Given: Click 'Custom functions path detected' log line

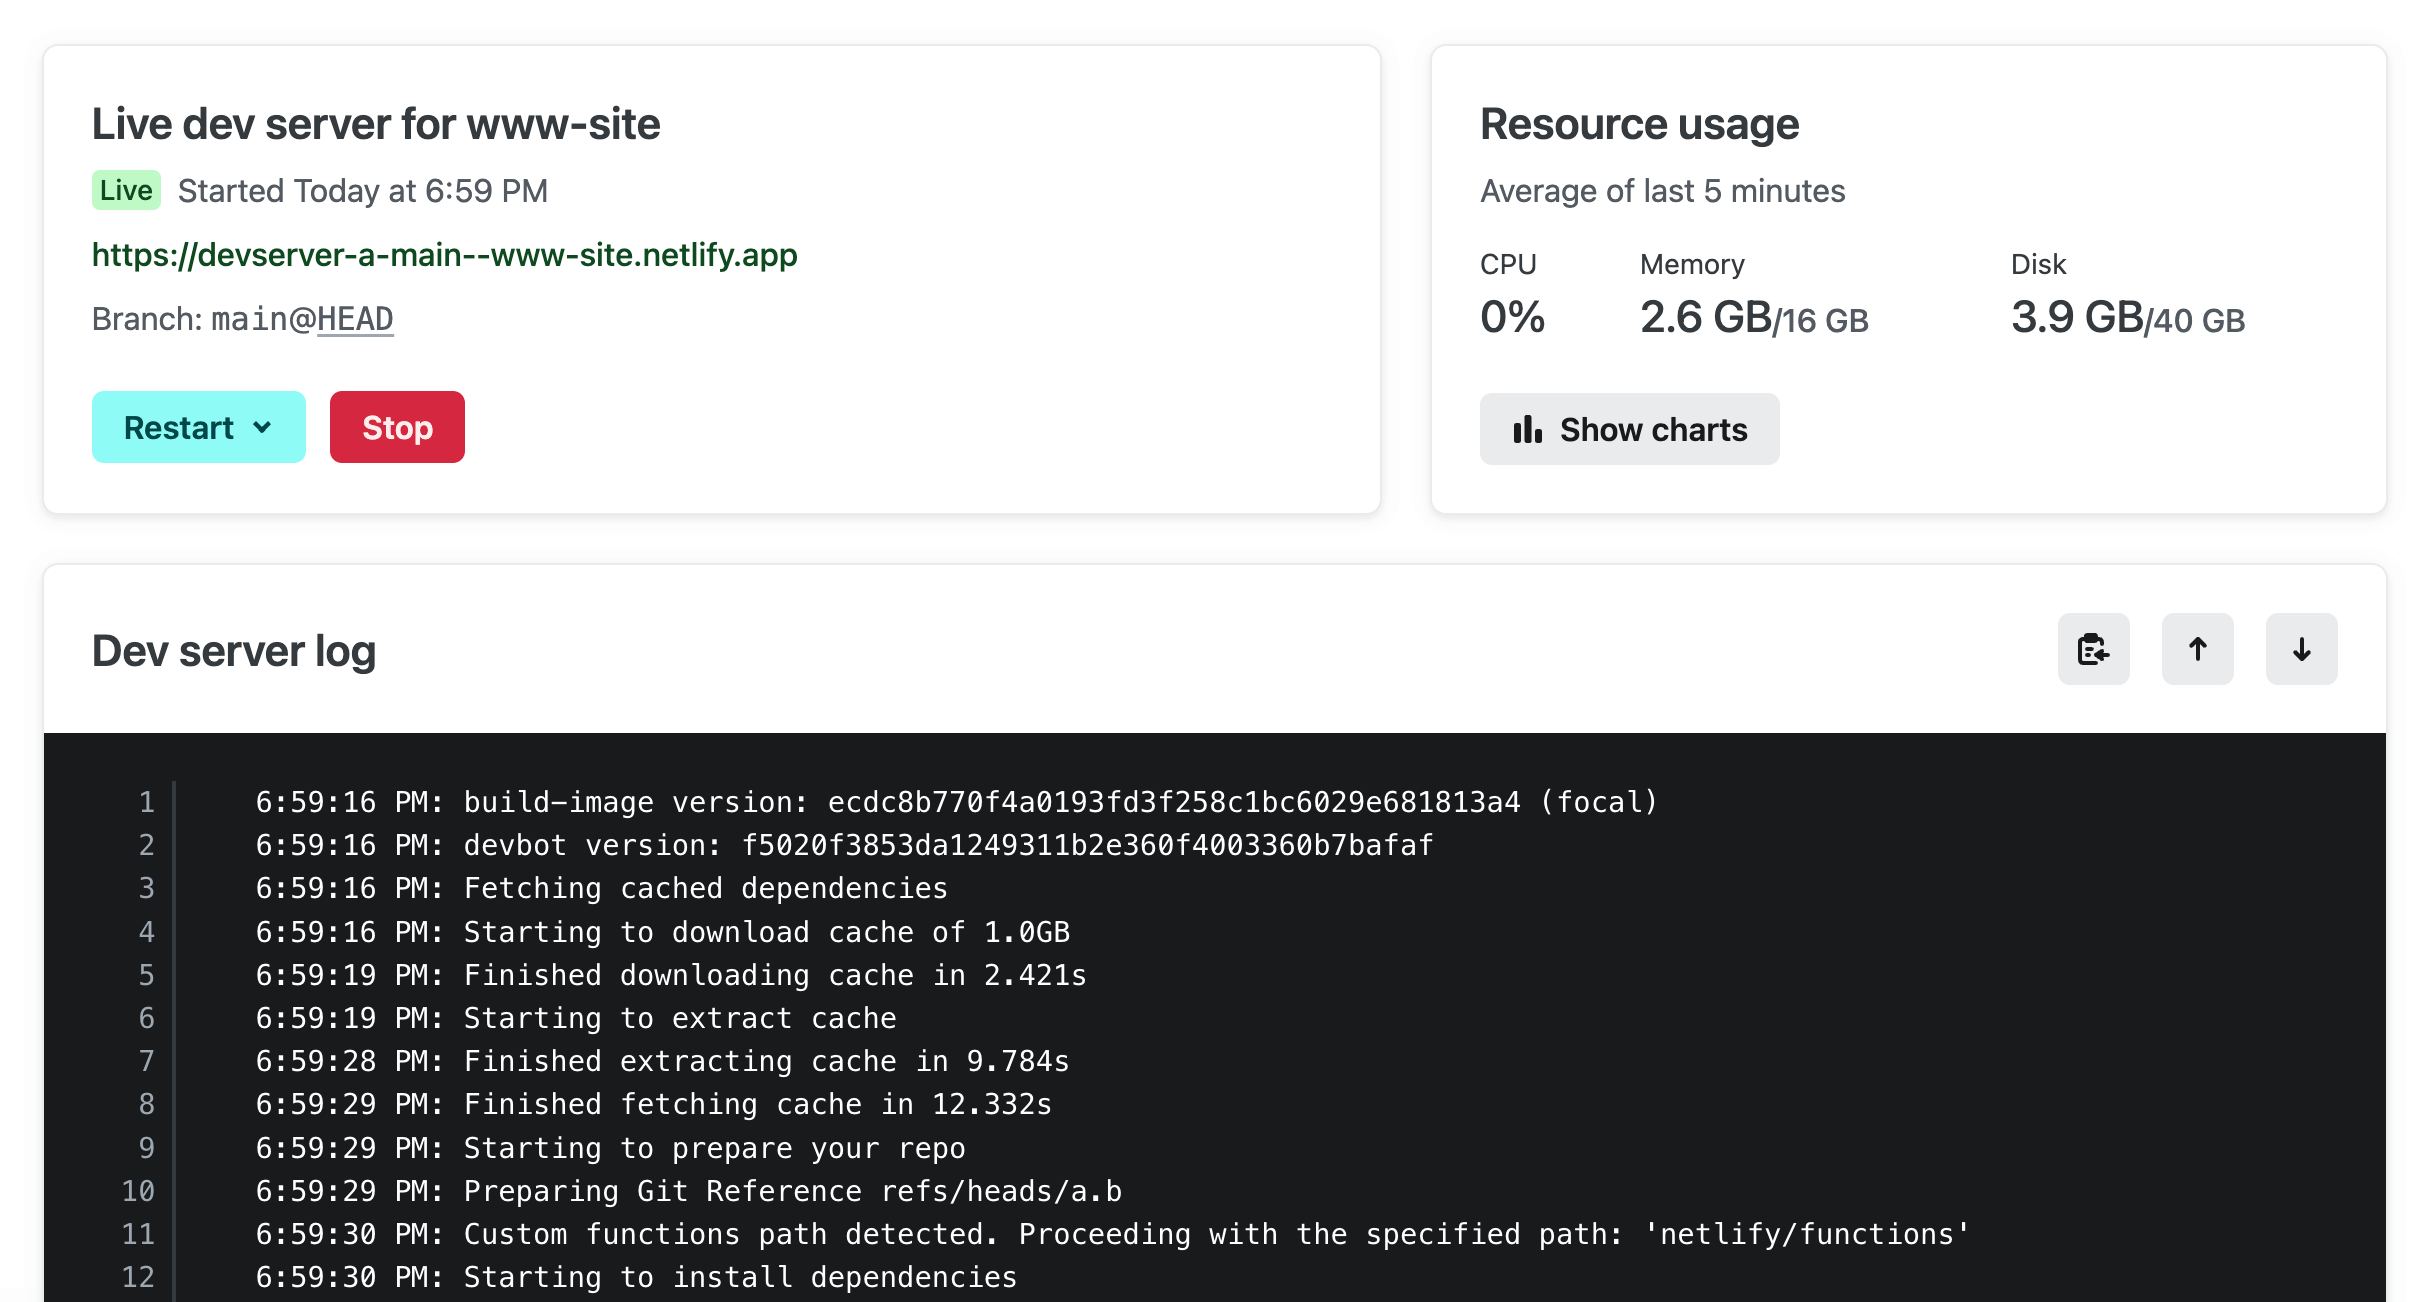Looking at the screenshot, I should click(1112, 1234).
